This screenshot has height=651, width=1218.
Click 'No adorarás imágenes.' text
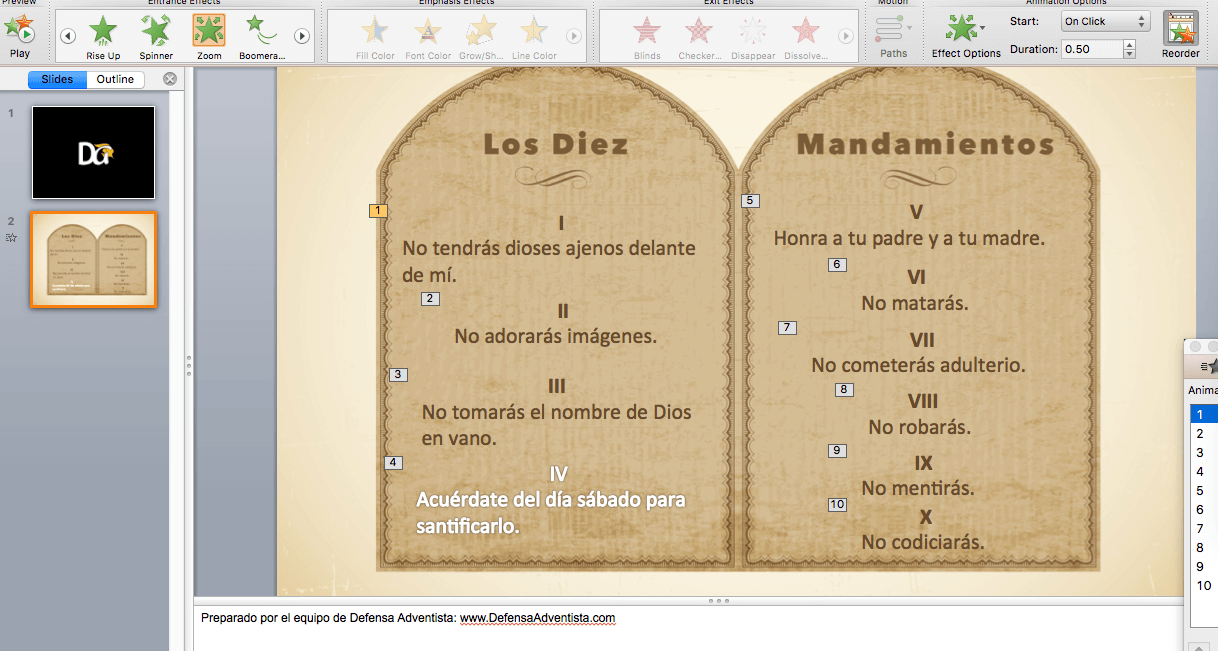(x=556, y=336)
